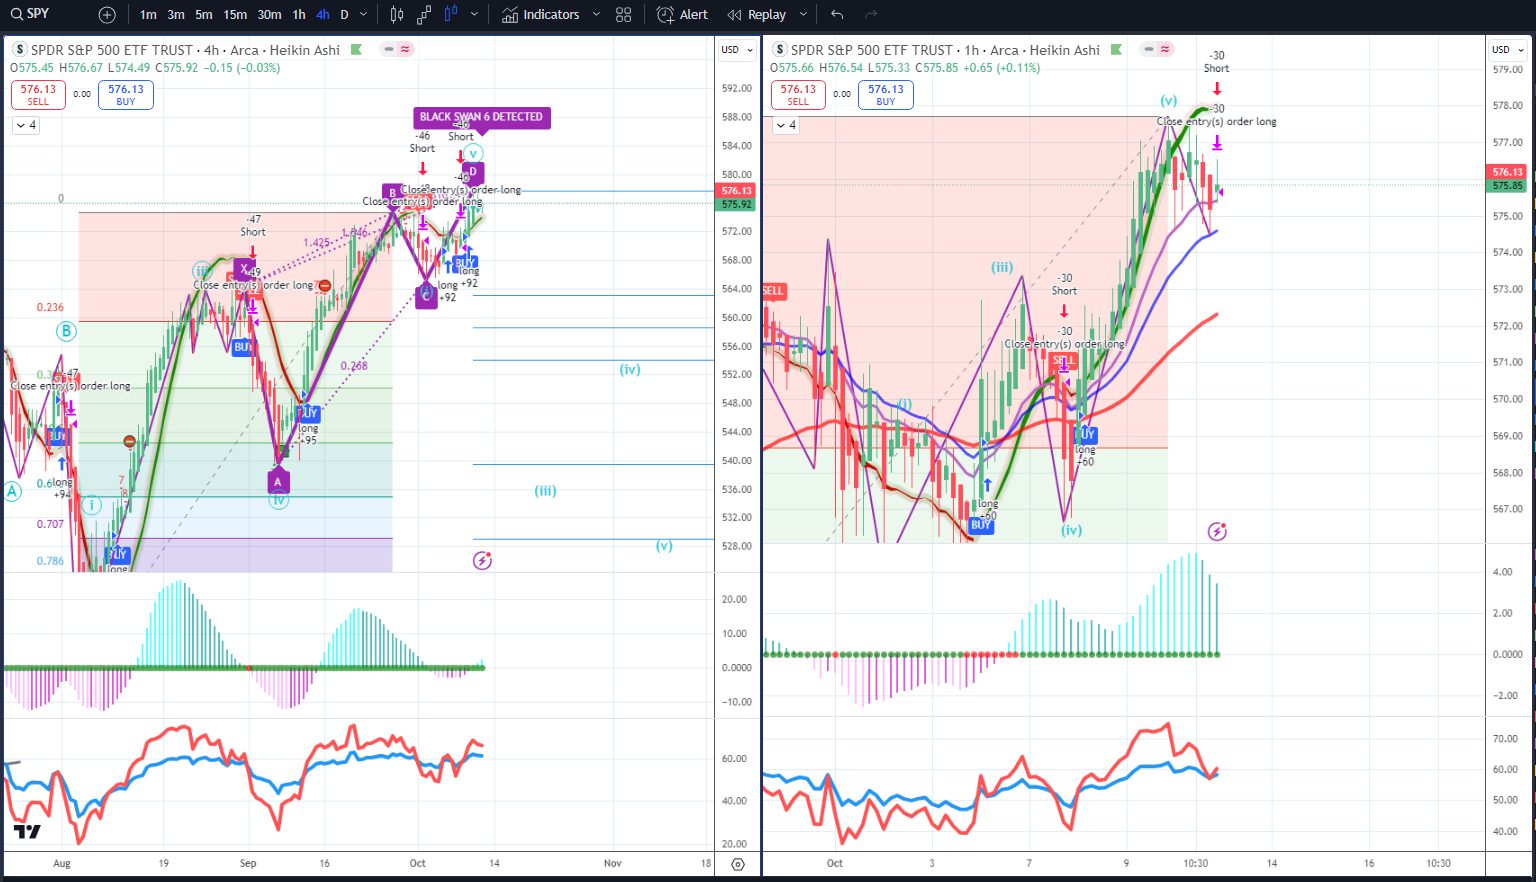The height and width of the screenshot is (882, 1536).
Task: Create a new Alert
Action: 683,15
